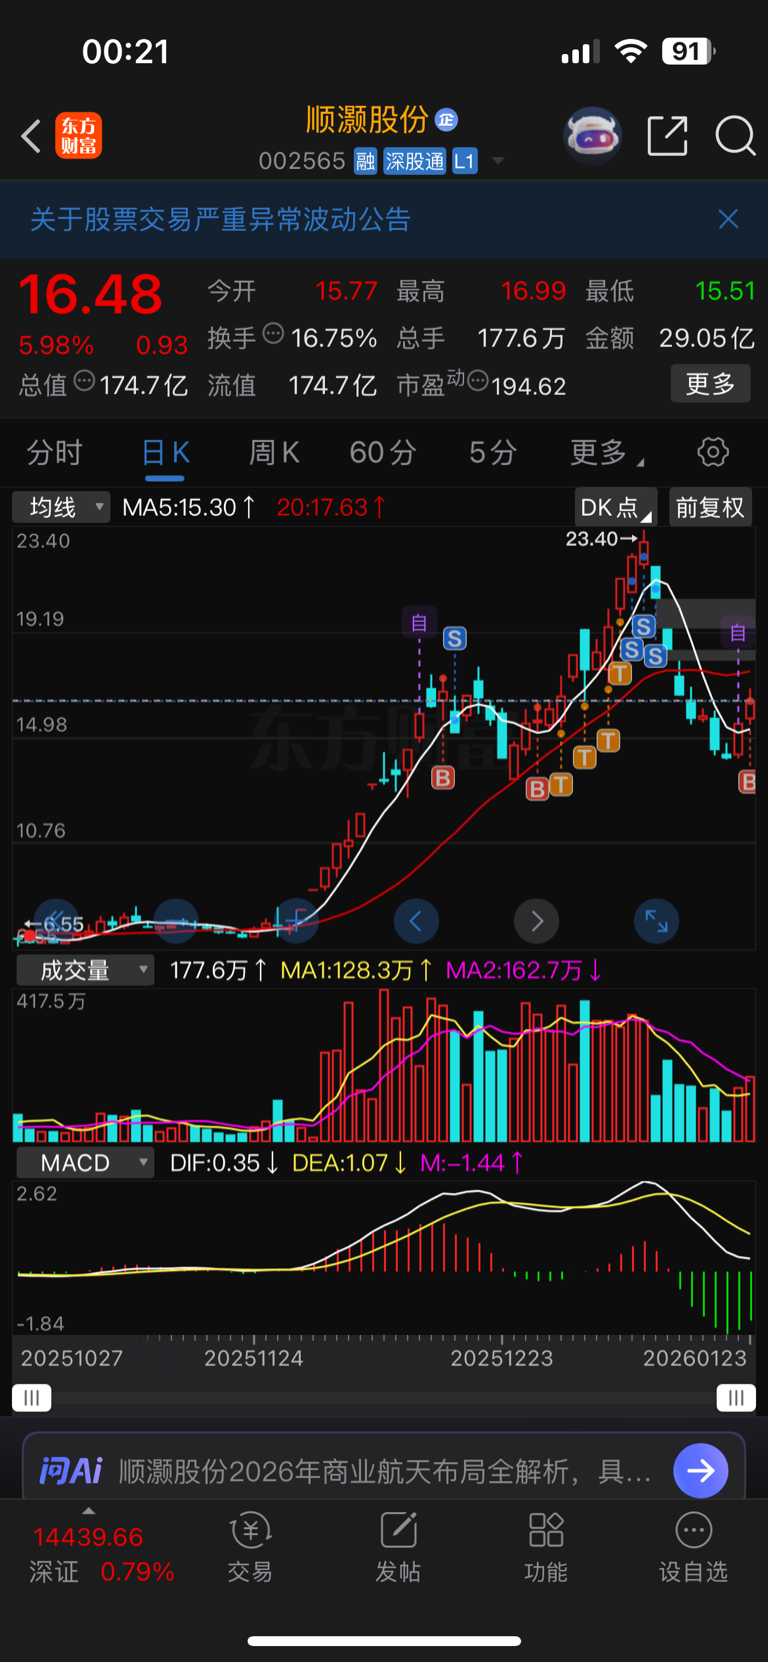Tap the MA1:128.3万 volume value
The width and height of the screenshot is (768, 1663).
[x=356, y=970]
